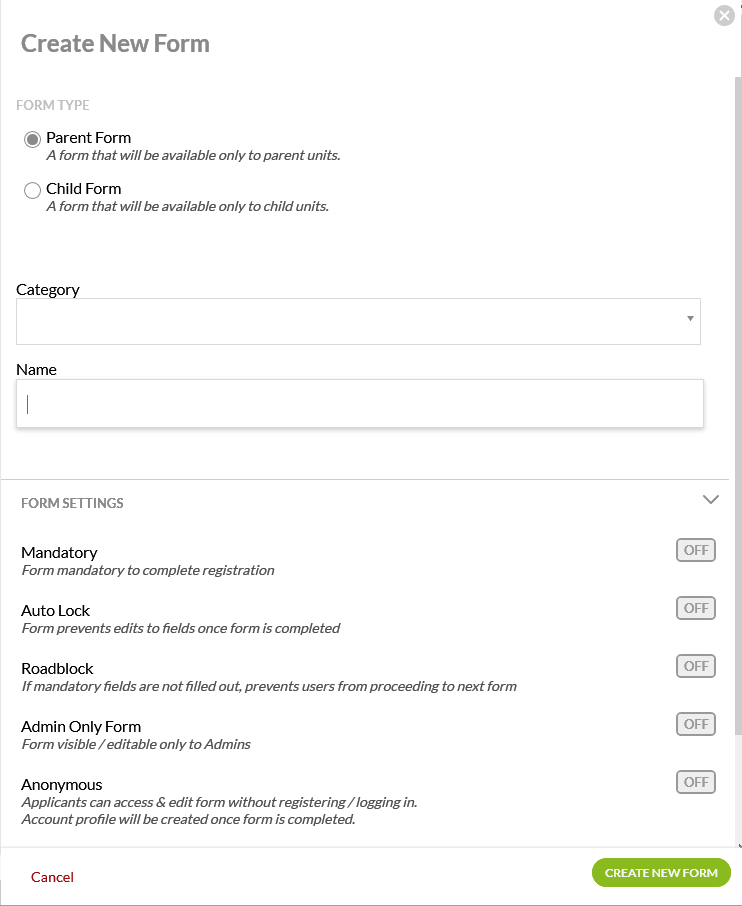Click the Parent Form label text
The width and height of the screenshot is (742, 906).
coord(88,138)
